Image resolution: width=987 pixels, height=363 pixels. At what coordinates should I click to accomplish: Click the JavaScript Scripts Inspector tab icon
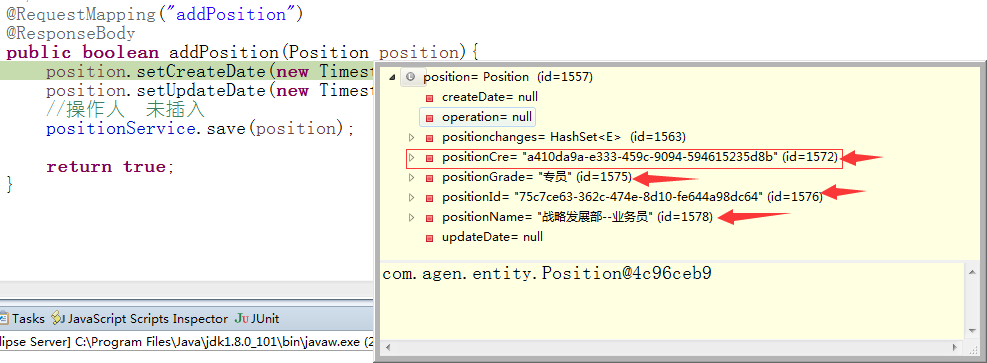[57, 318]
